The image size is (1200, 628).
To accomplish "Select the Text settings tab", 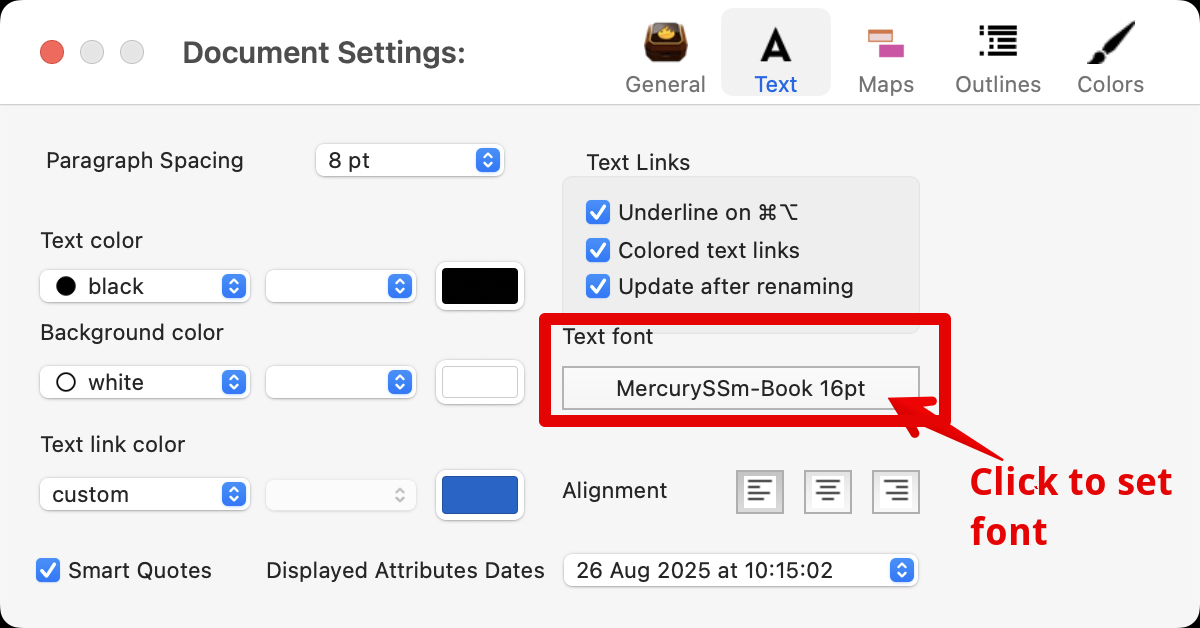I will [775, 58].
